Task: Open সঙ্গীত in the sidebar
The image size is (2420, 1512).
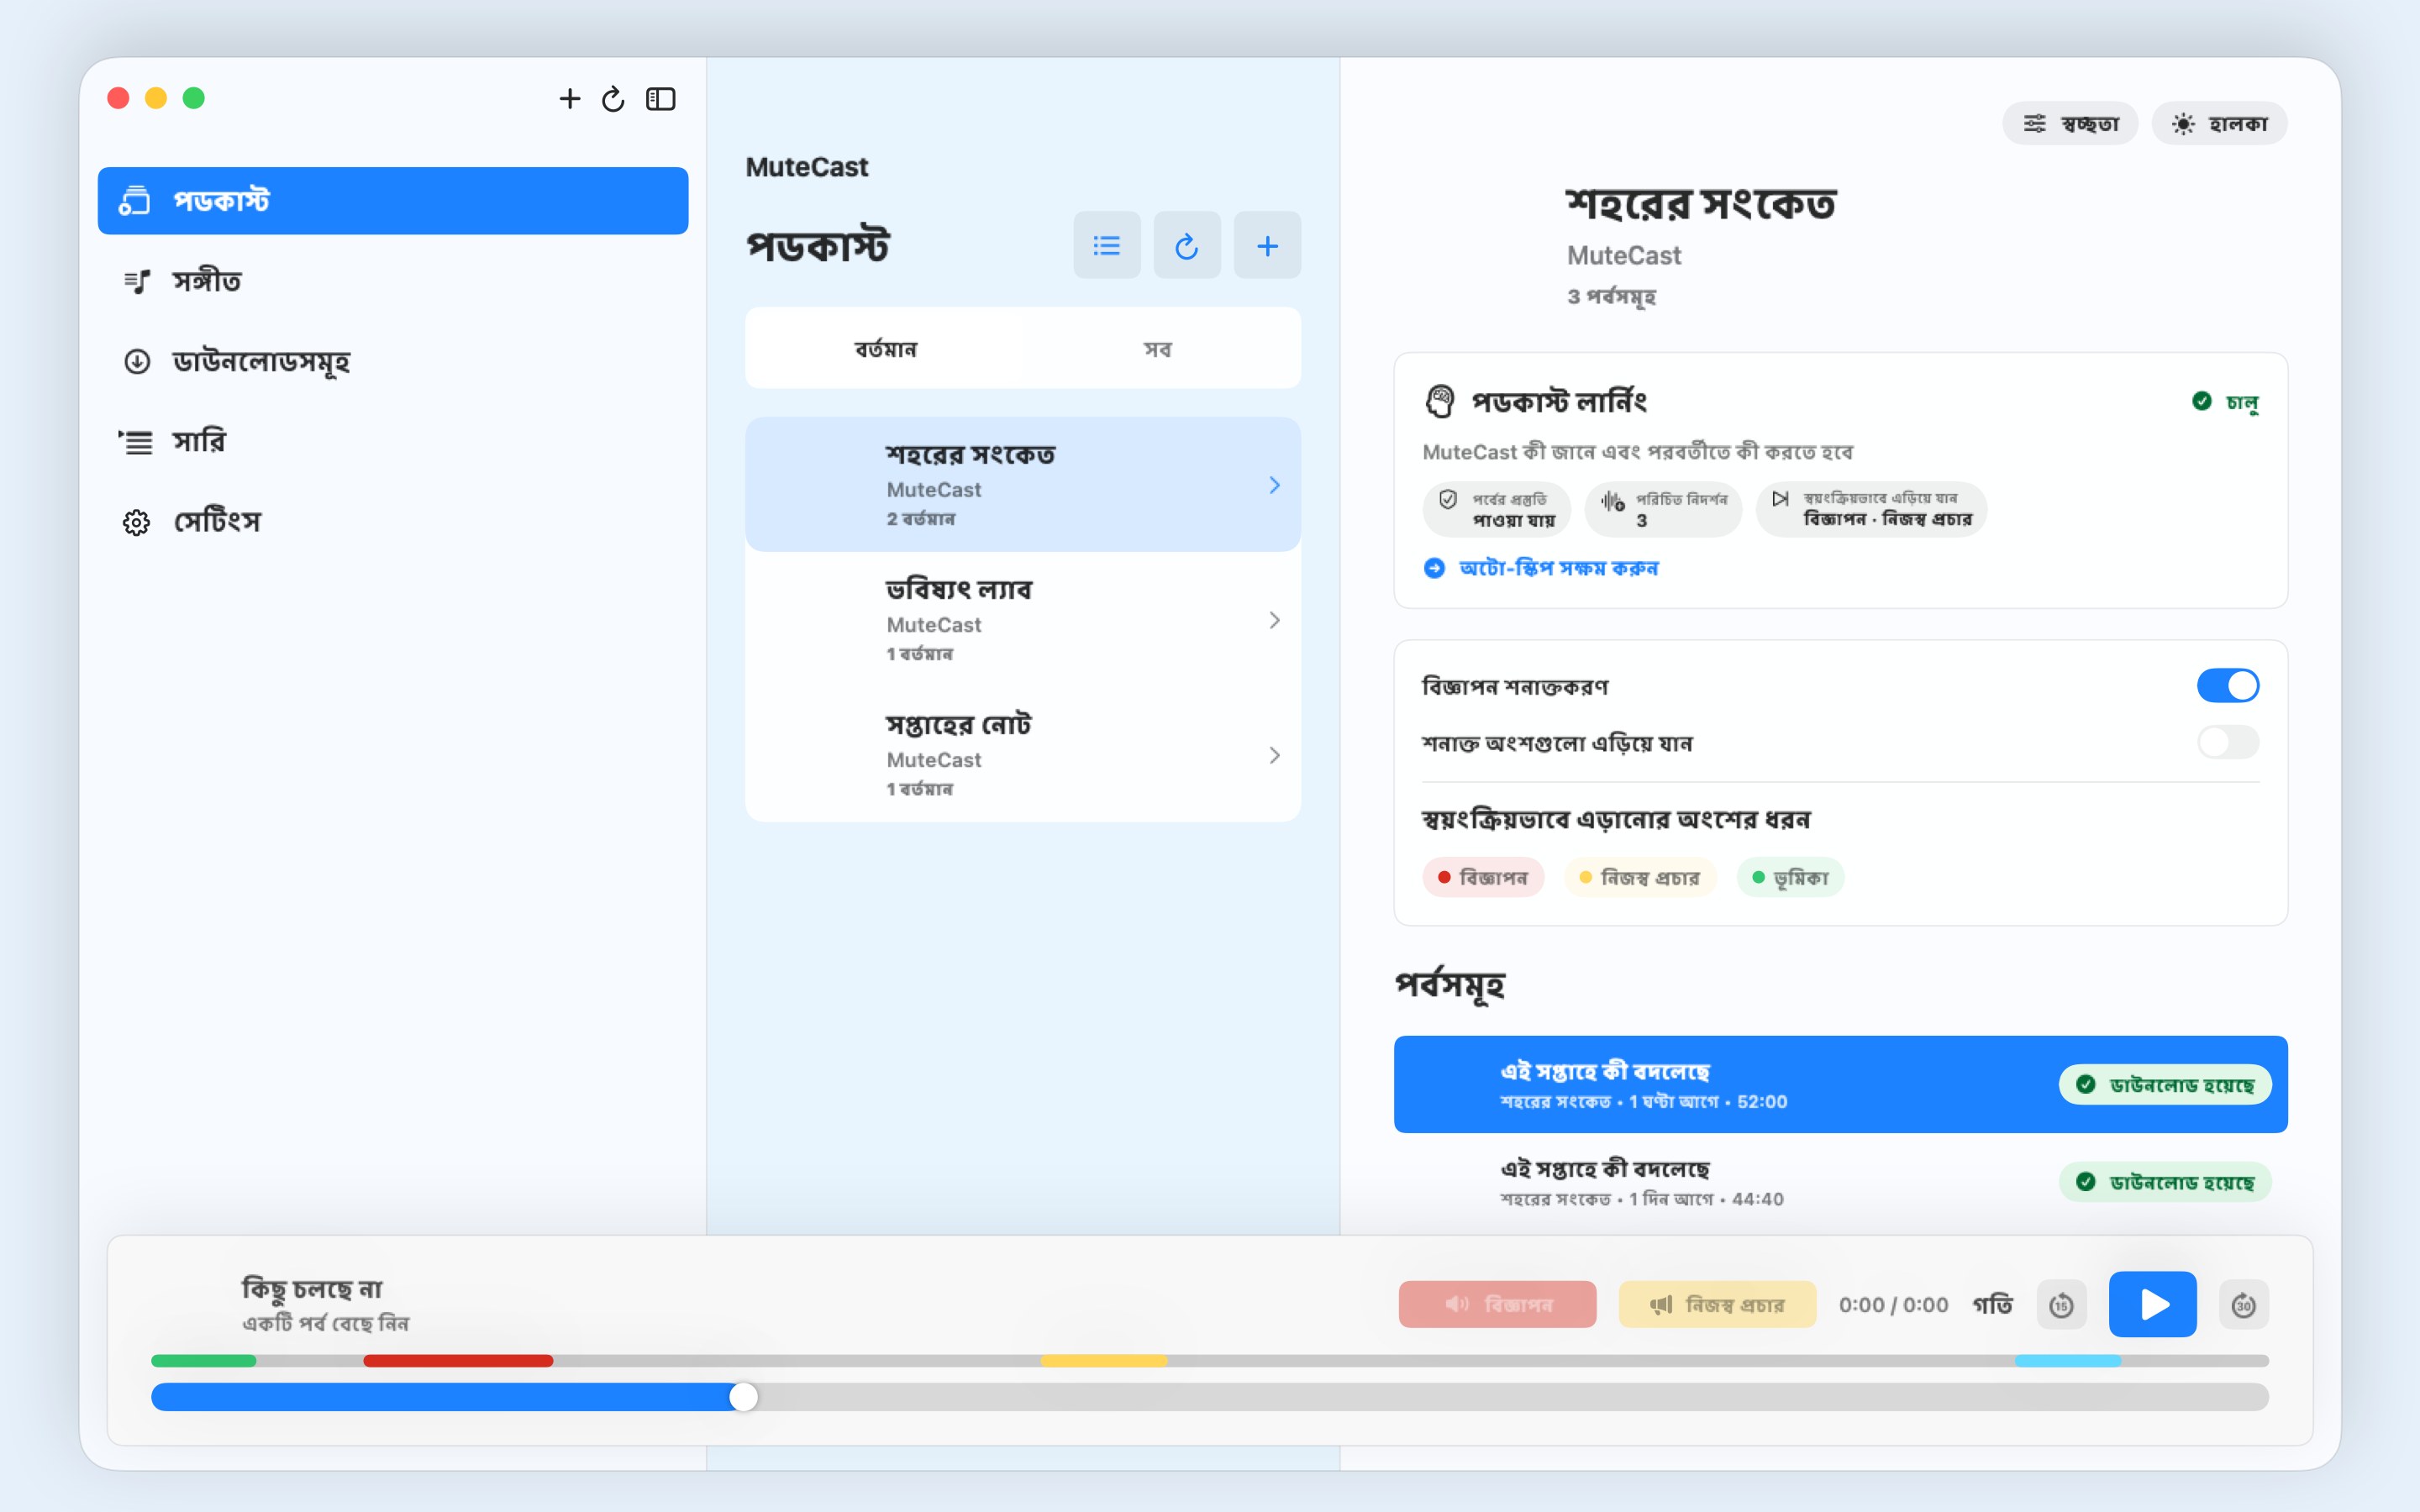Action: point(393,281)
